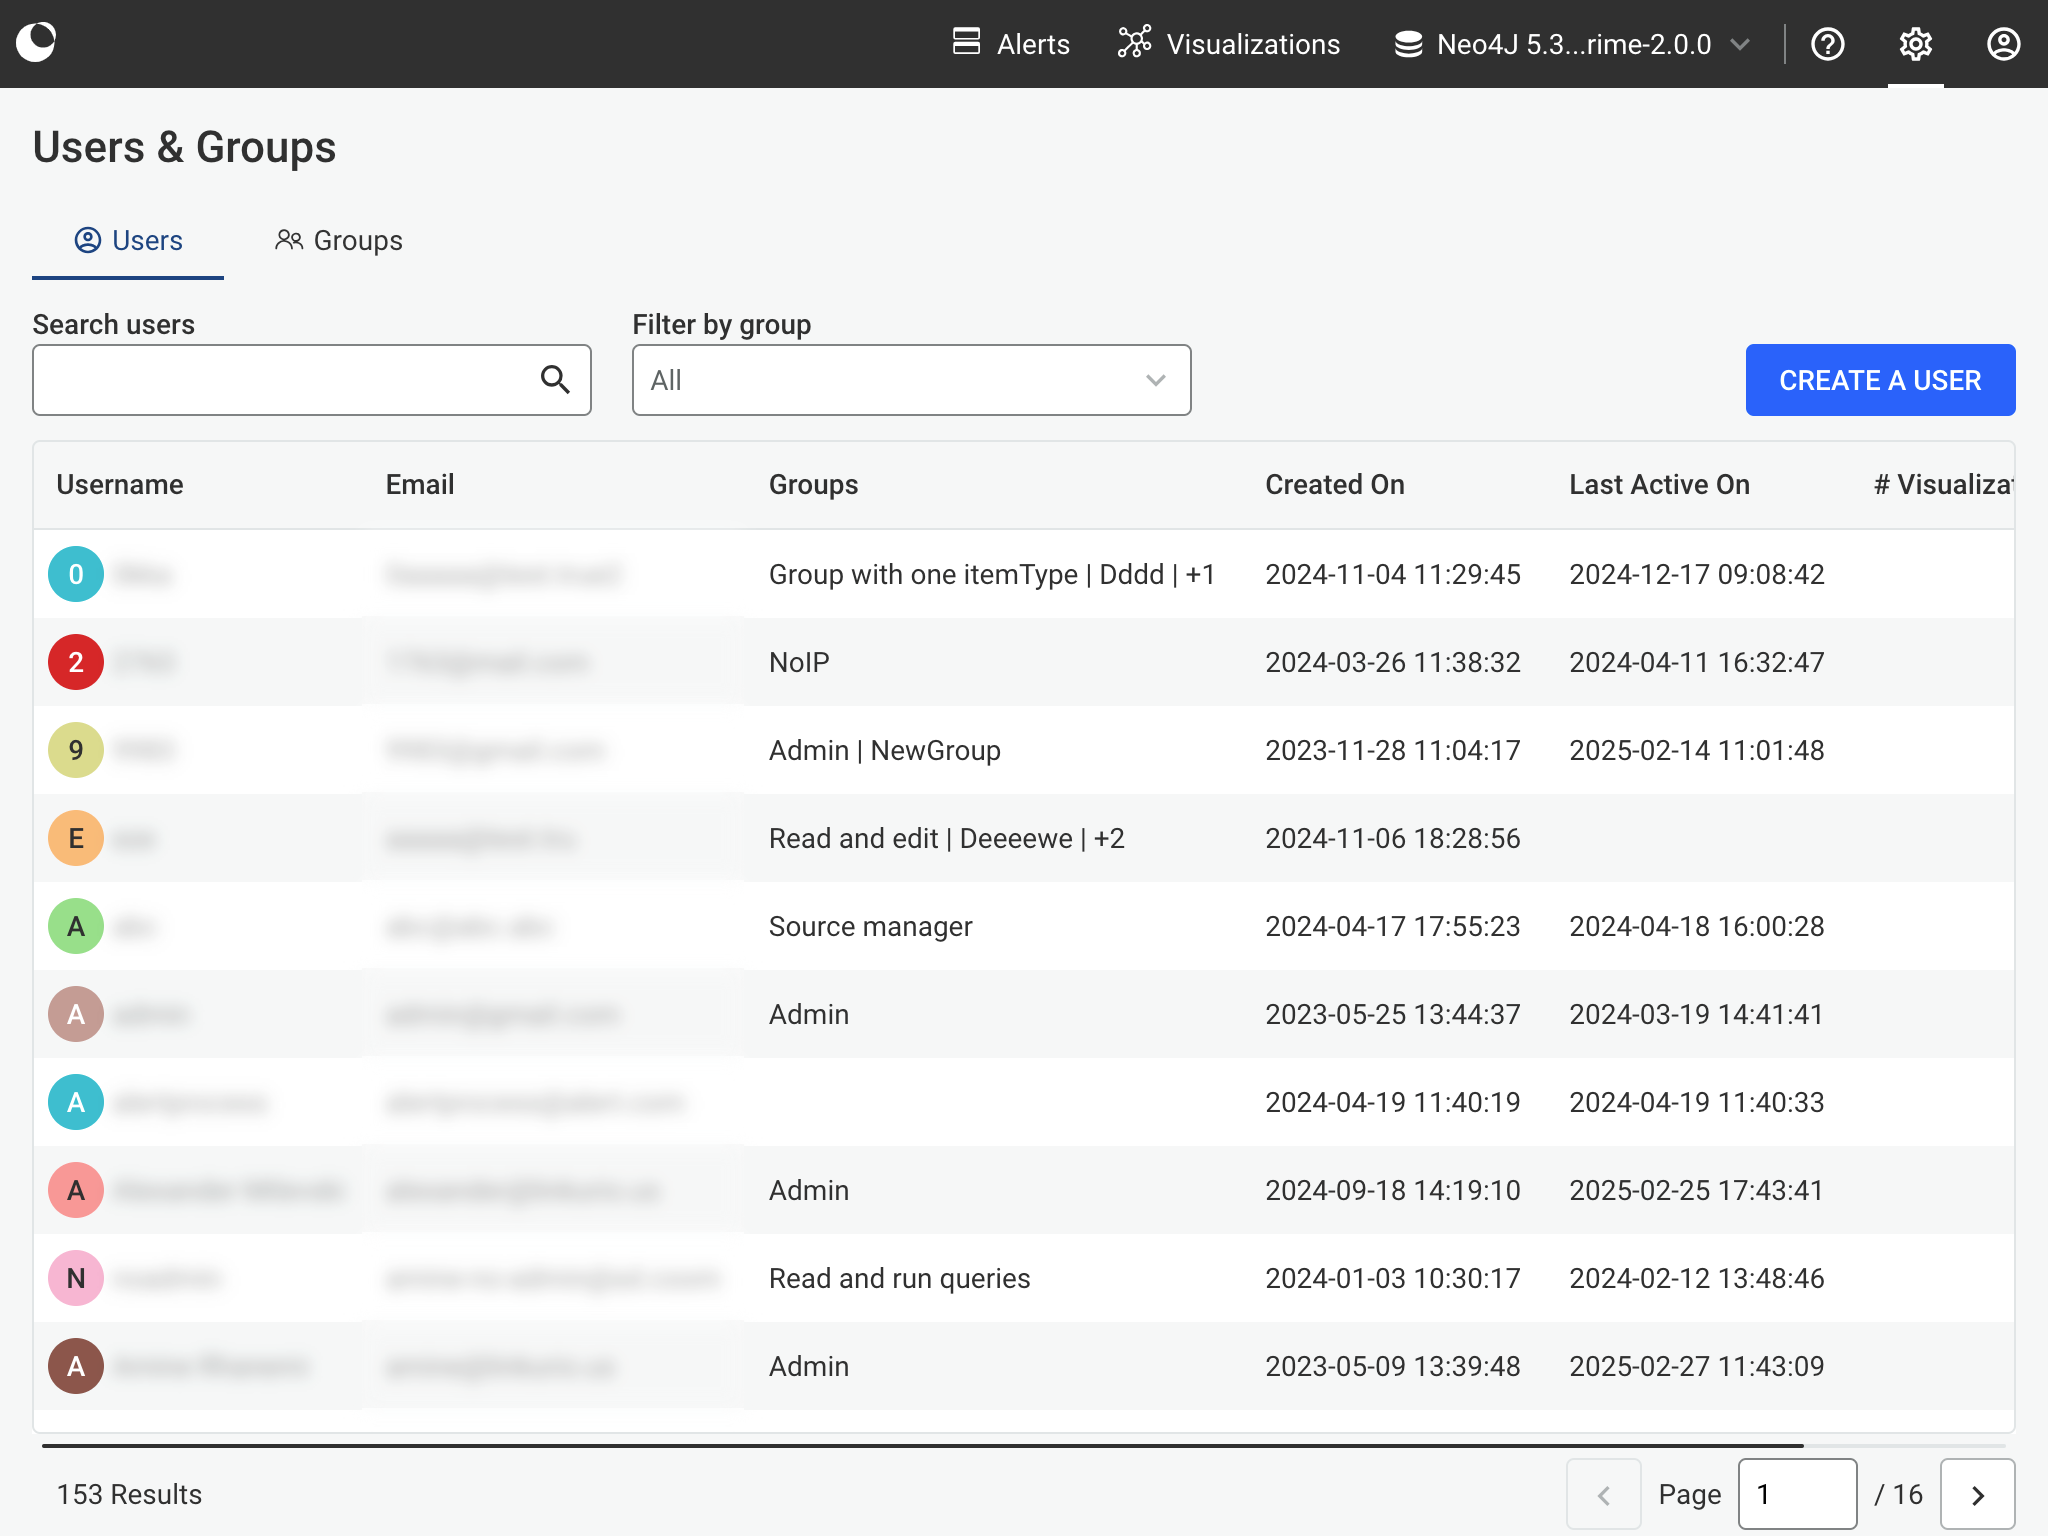Click the search magnifier icon
2048x1536 pixels.
tap(555, 380)
